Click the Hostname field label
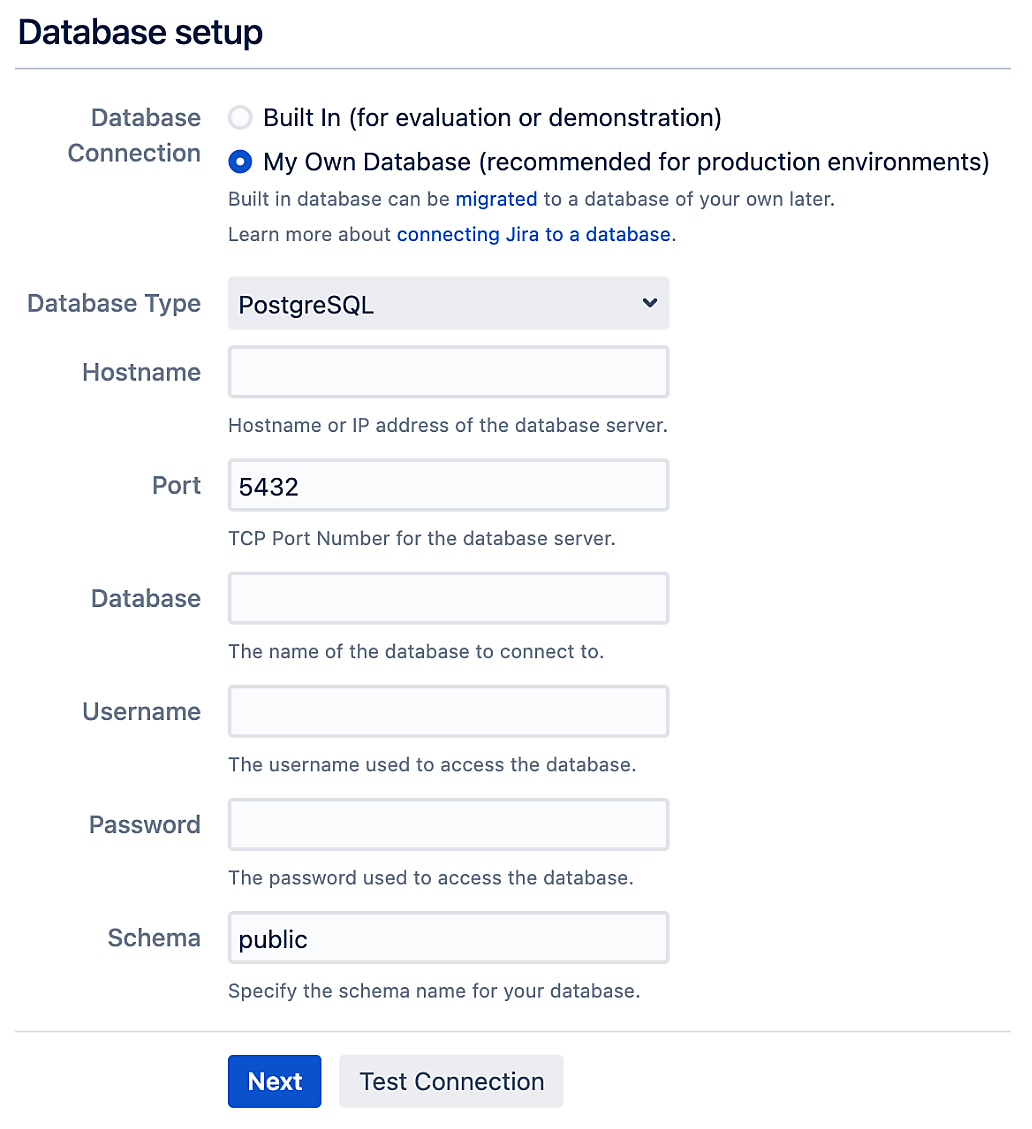Image resolution: width=1032 pixels, height=1129 pixels. pyautogui.click(x=141, y=372)
